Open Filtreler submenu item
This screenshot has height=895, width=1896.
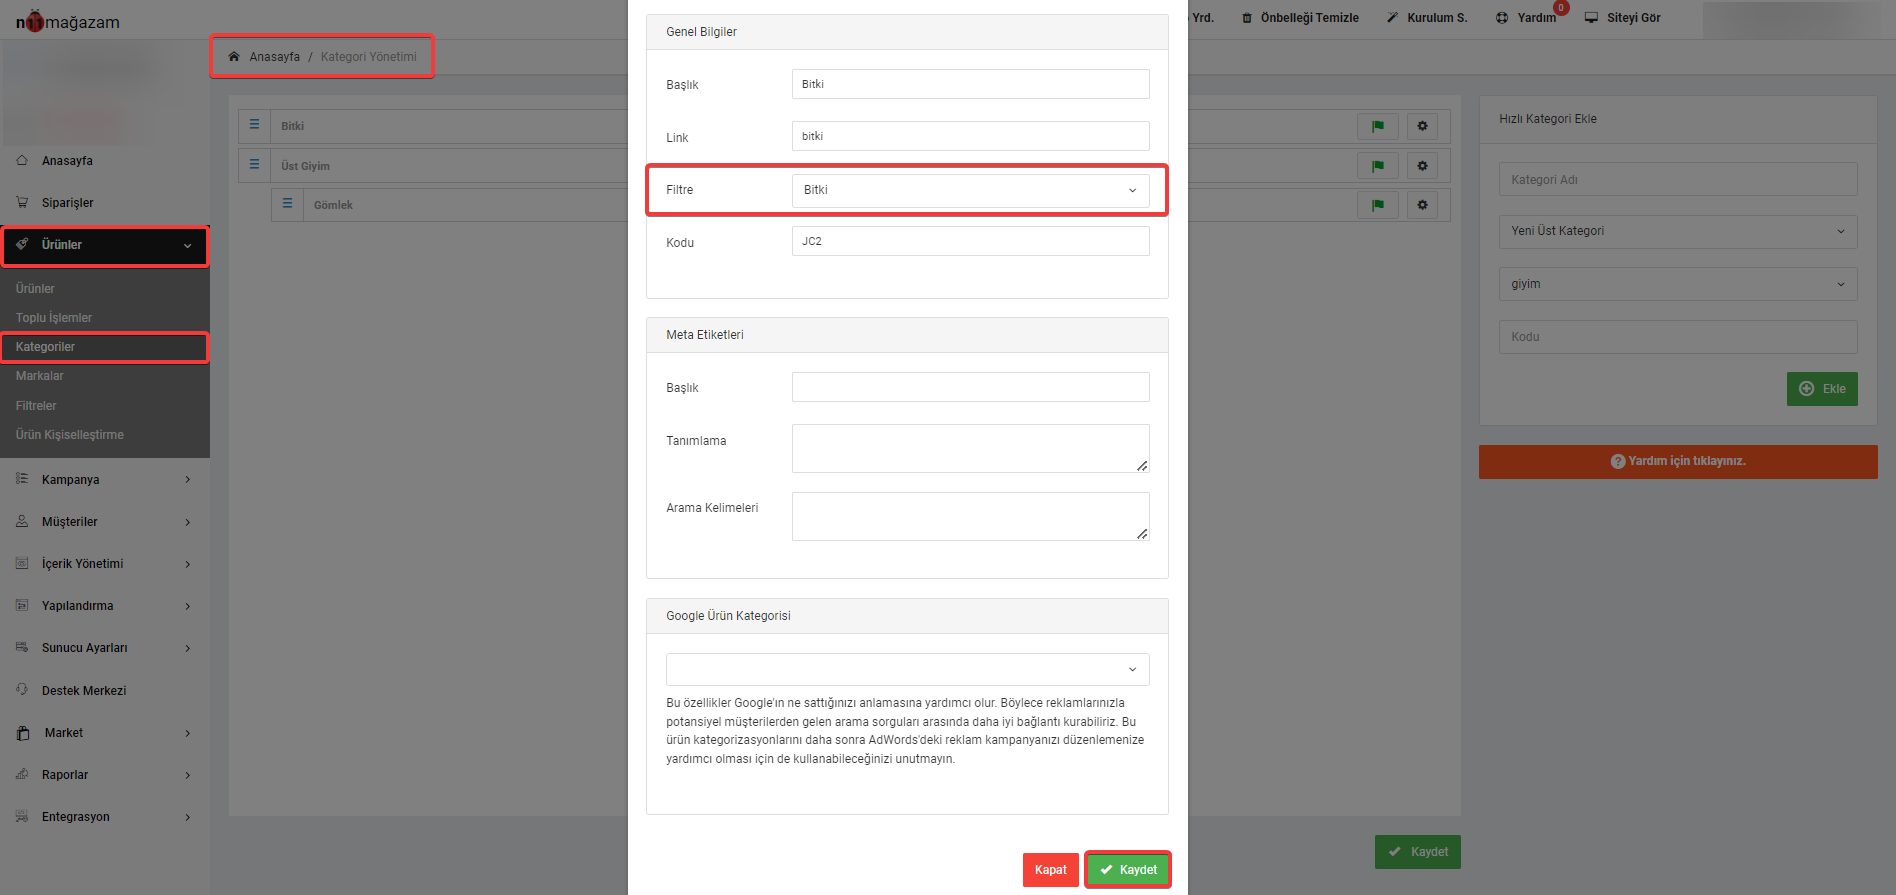[36, 406]
